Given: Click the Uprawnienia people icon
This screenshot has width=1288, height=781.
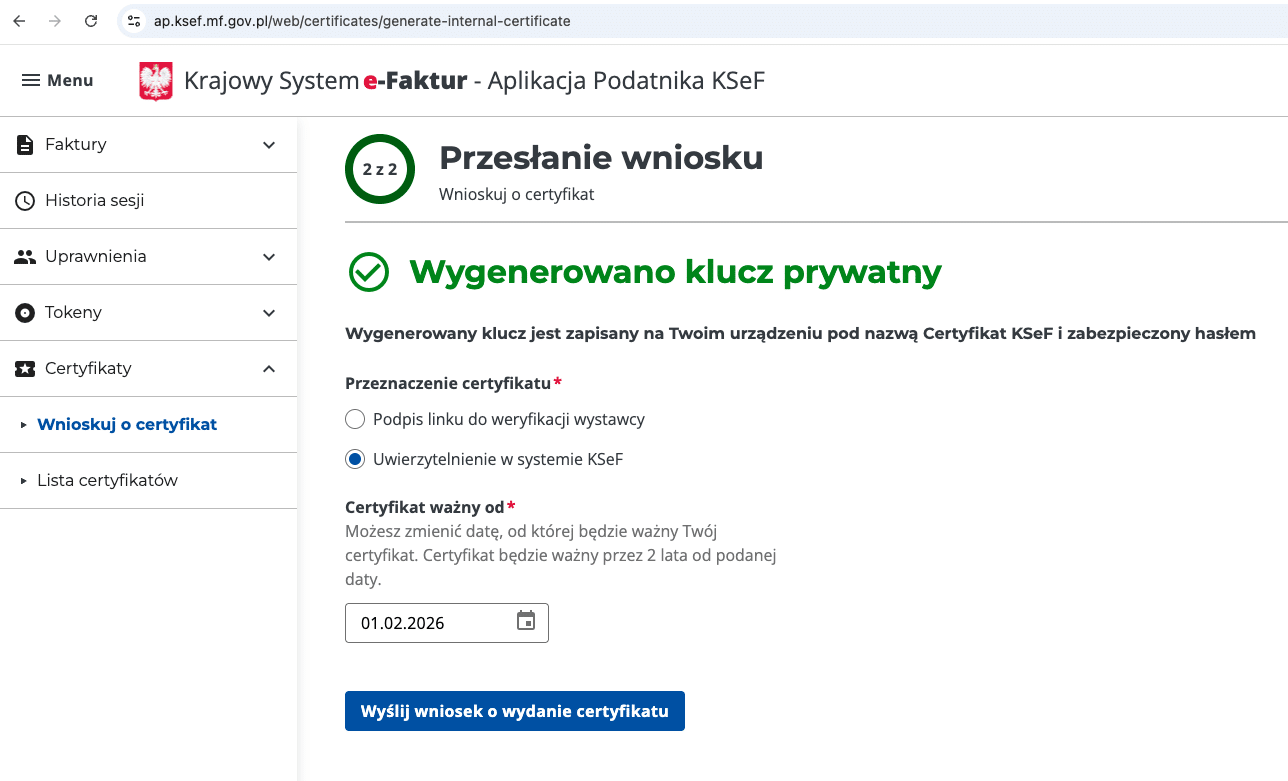Looking at the screenshot, I should click(x=25, y=257).
